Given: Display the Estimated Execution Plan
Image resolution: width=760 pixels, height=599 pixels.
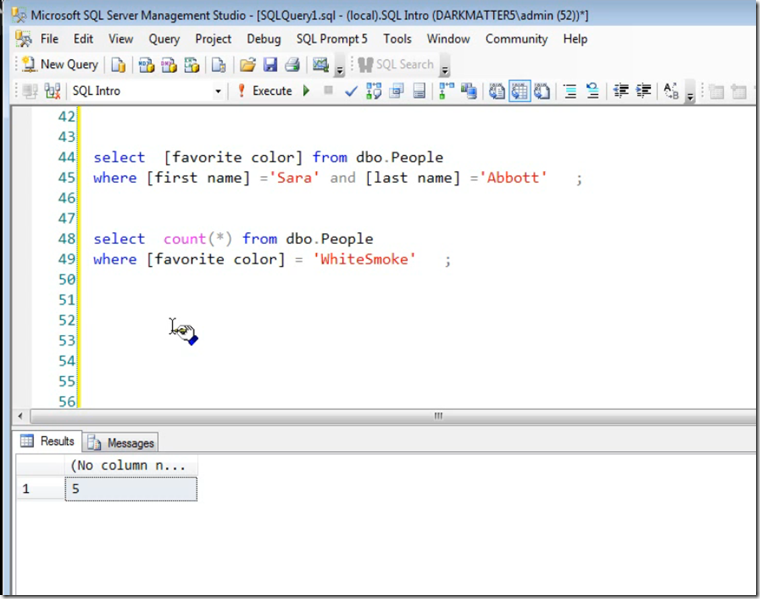Looking at the screenshot, I should (x=374, y=91).
